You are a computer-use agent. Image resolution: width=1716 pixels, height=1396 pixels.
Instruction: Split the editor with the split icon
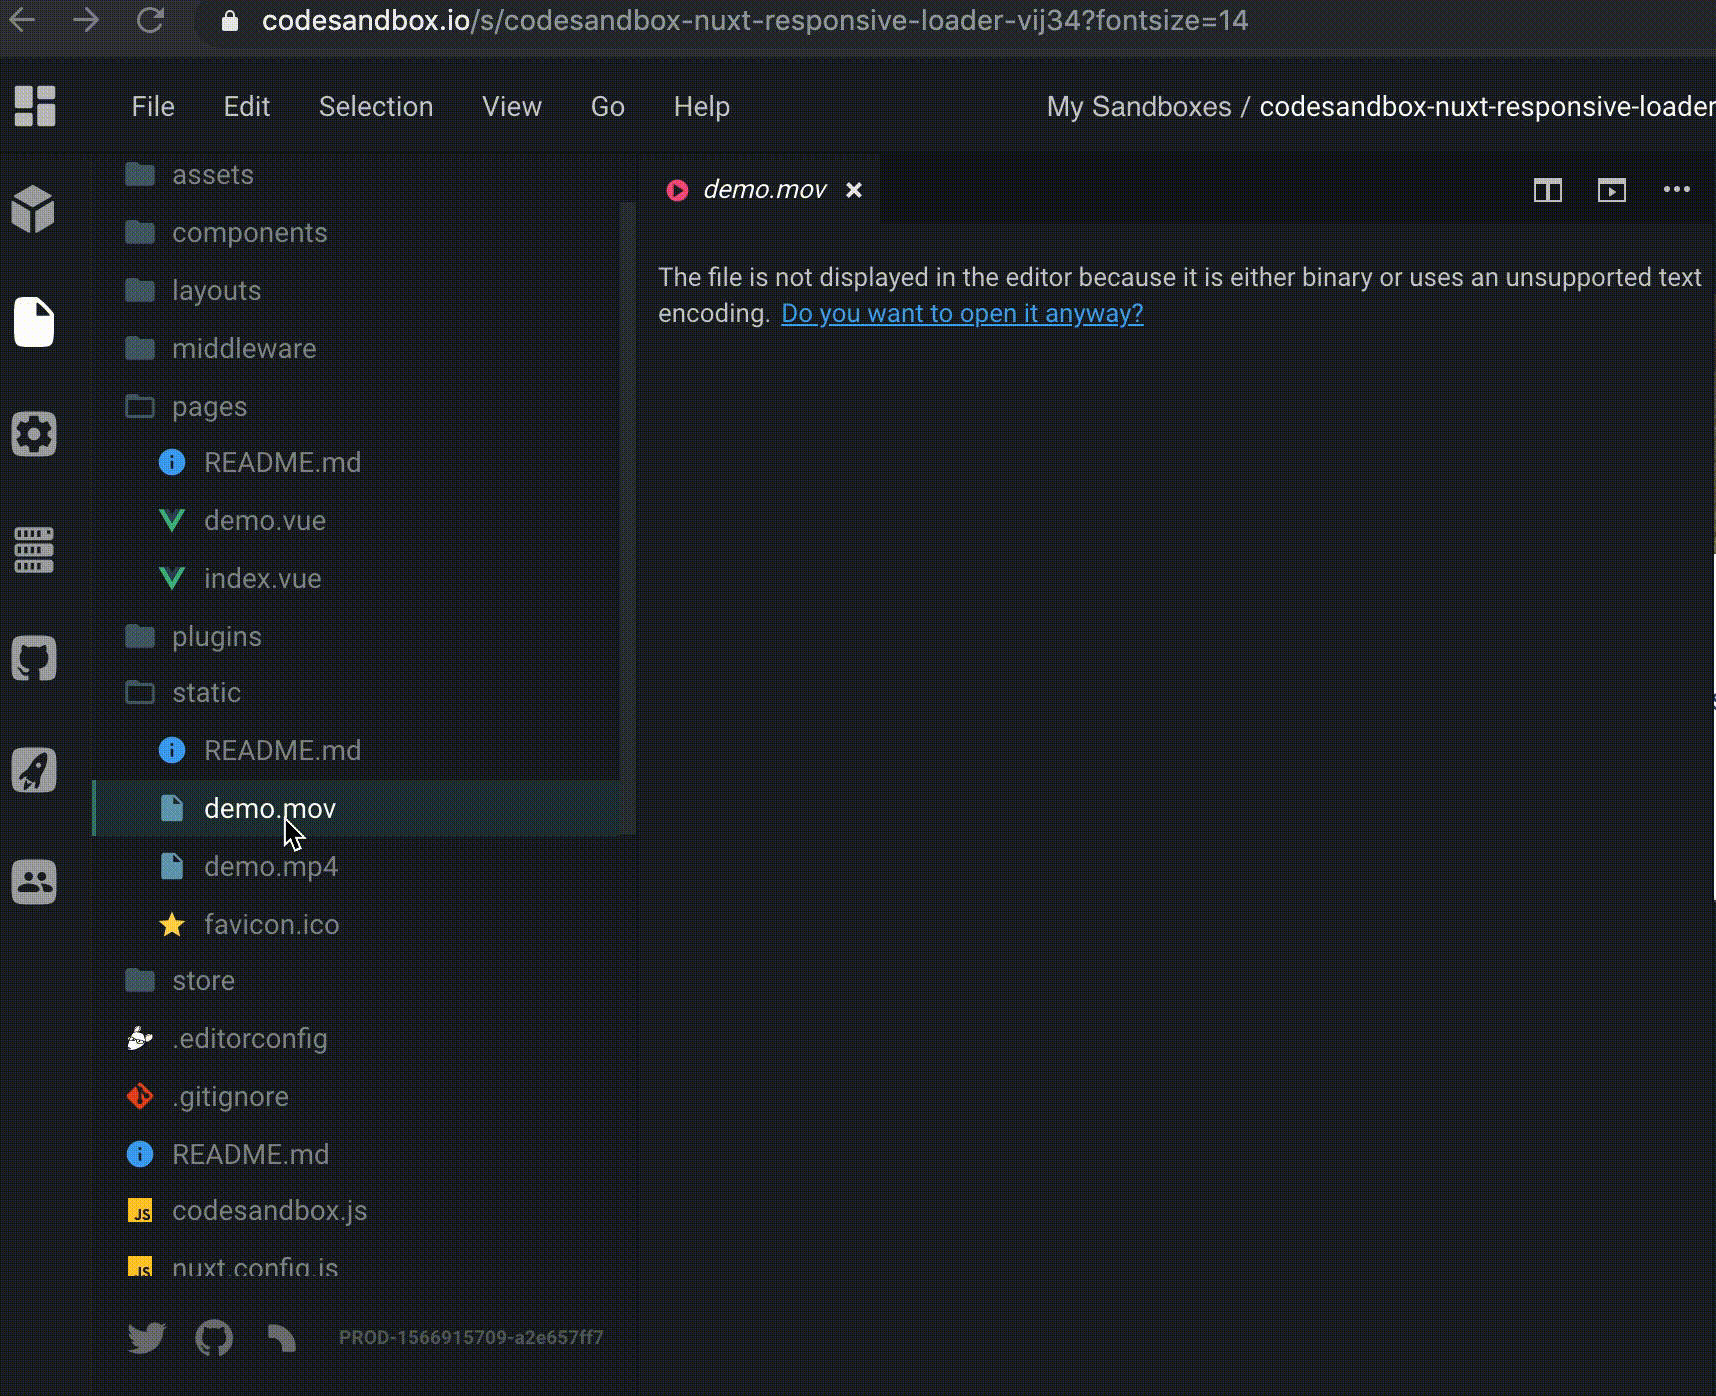(1548, 190)
